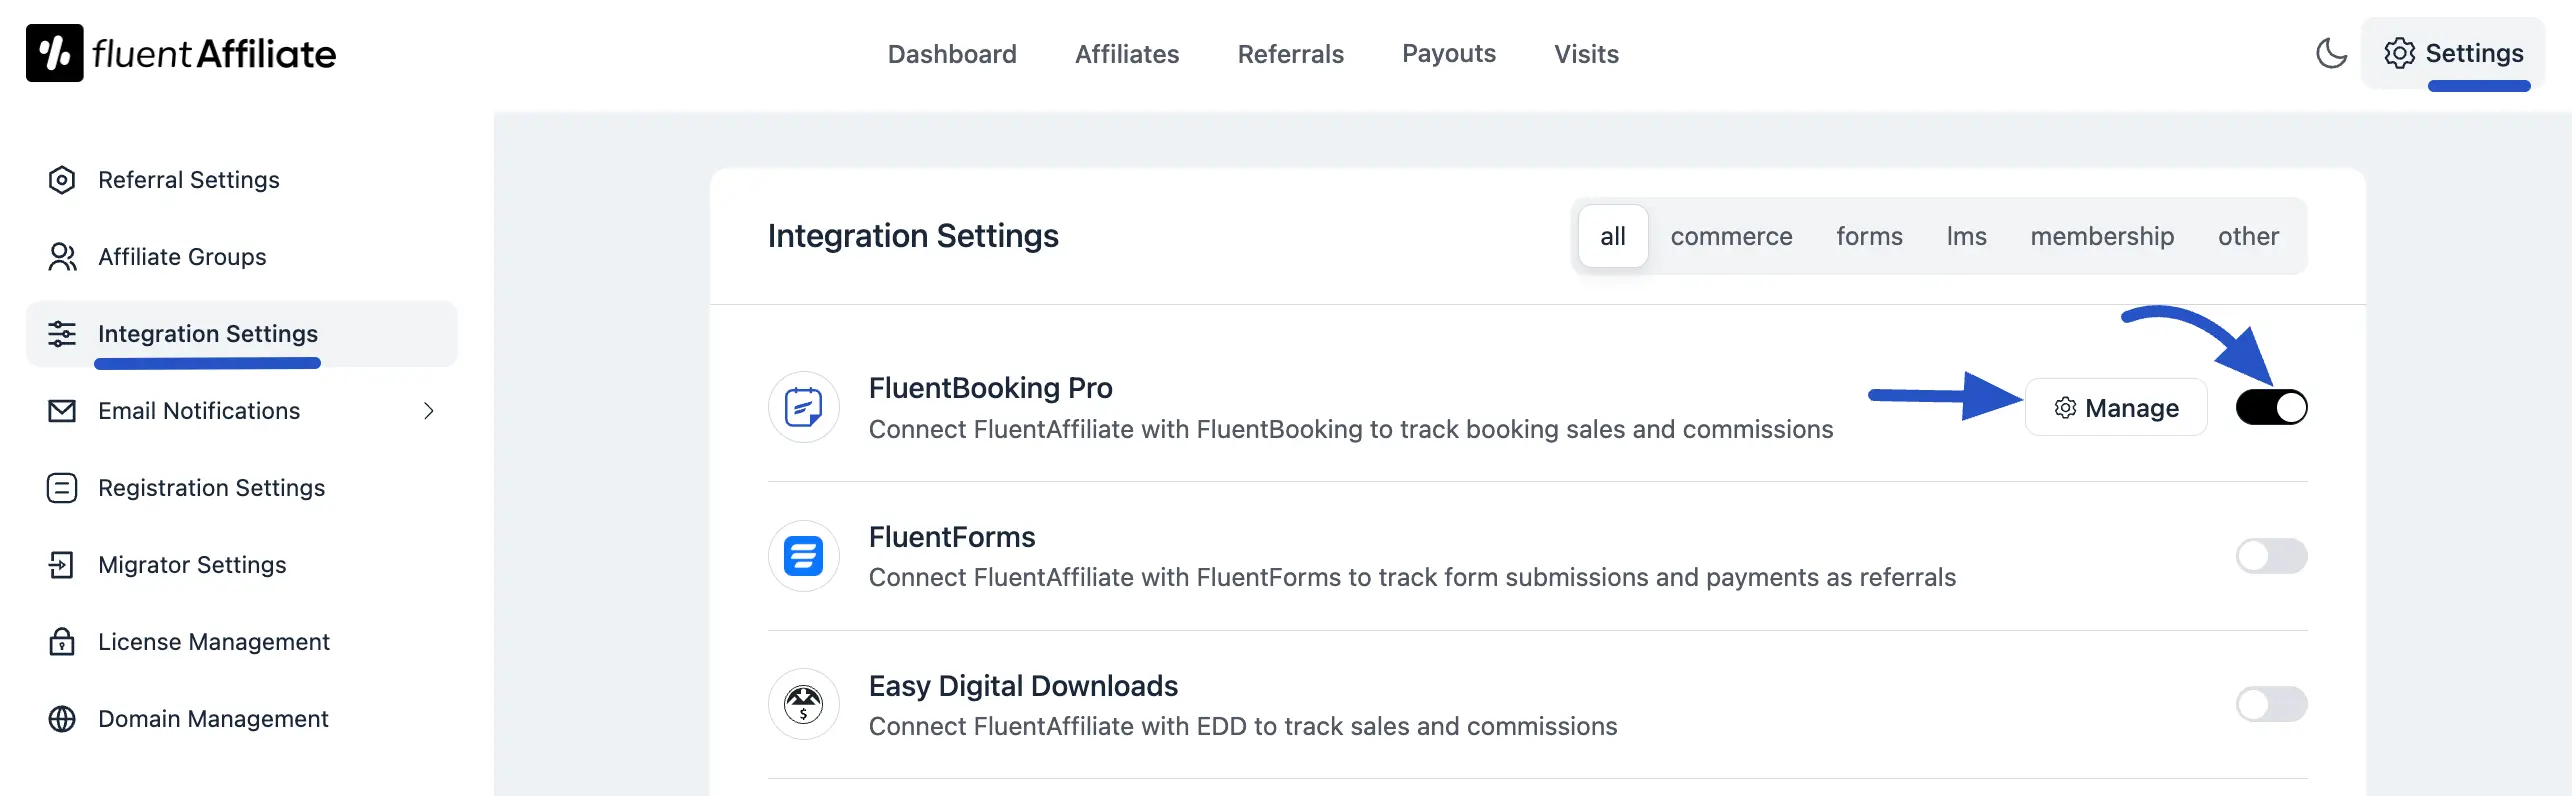The width and height of the screenshot is (2572, 796).
Task: Open Payouts in top navigation
Action: point(1449,54)
